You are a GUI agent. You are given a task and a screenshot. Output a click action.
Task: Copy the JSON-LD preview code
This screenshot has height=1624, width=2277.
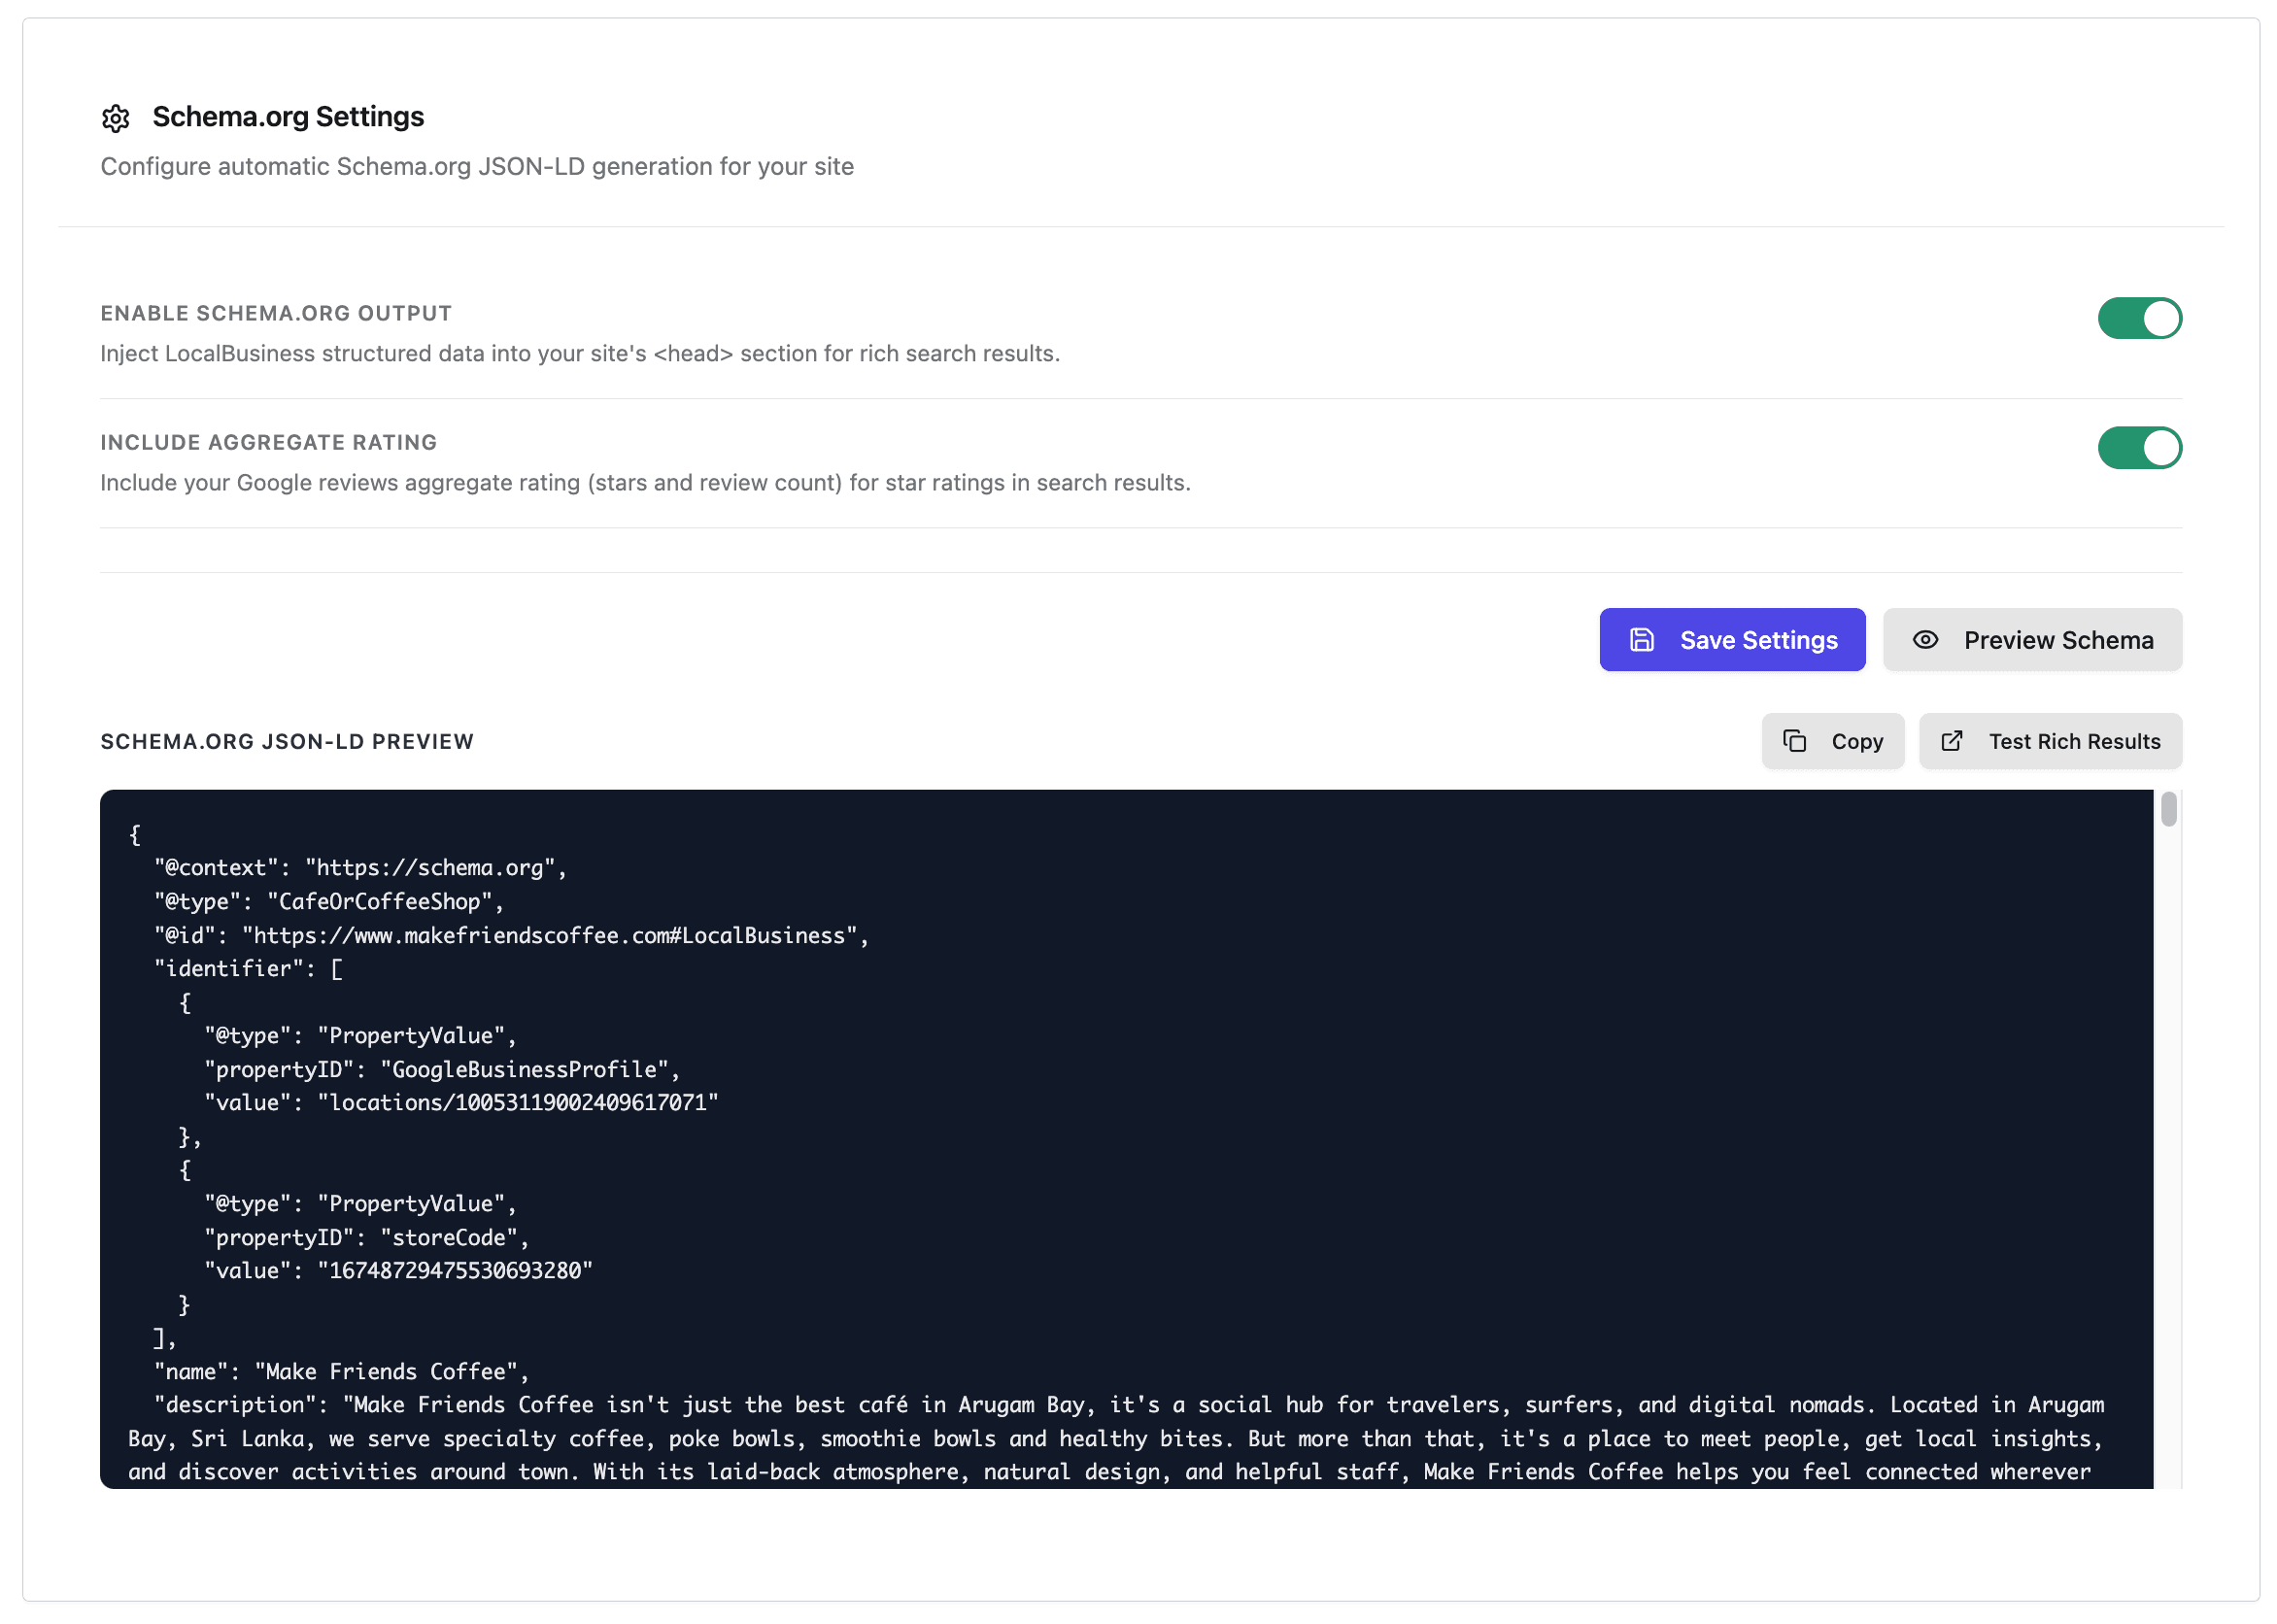point(1833,741)
